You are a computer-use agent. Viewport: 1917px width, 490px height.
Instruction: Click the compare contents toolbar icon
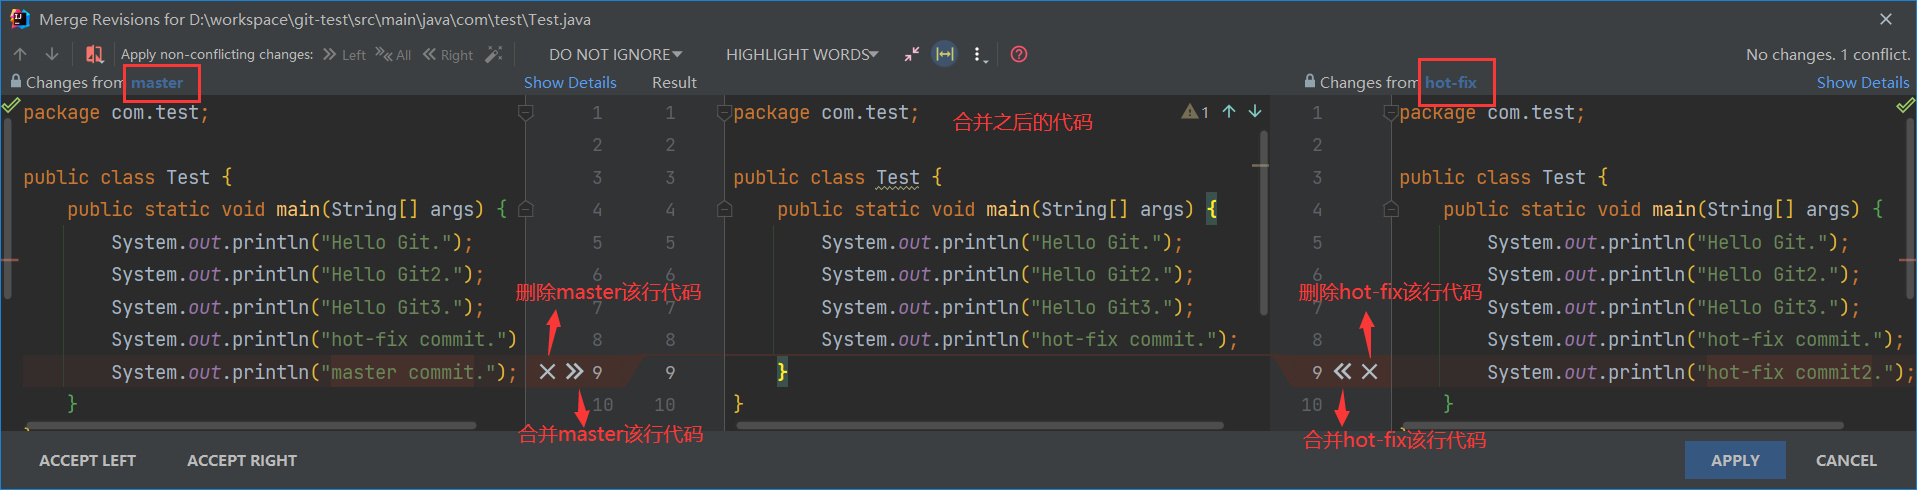[94, 54]
